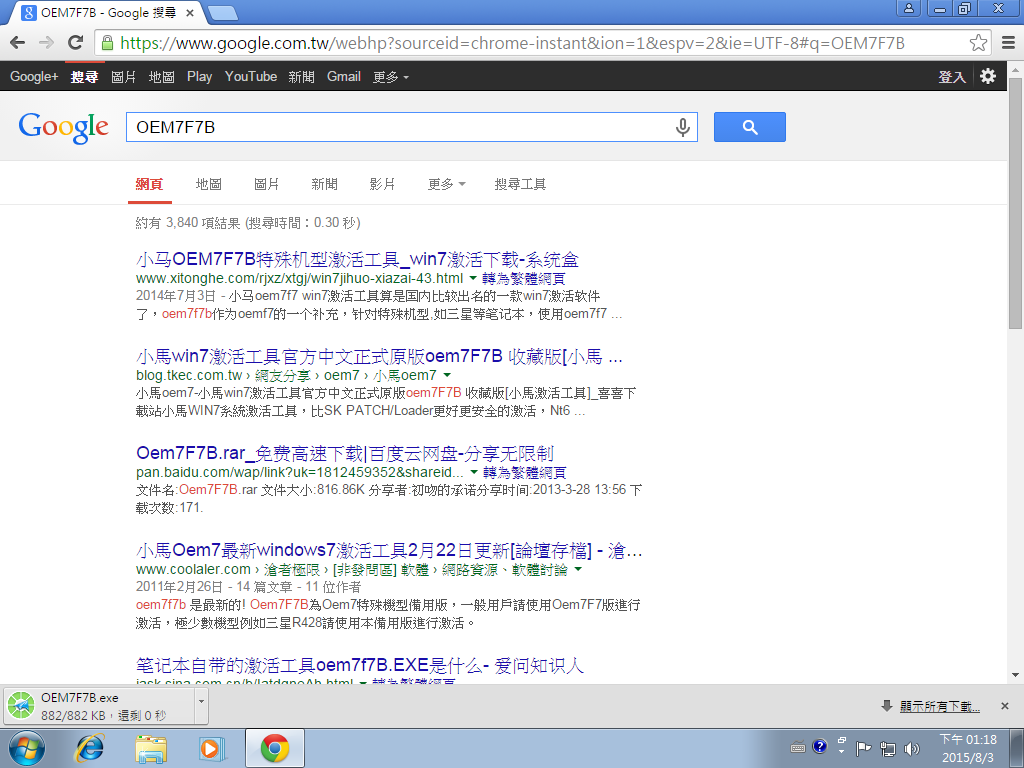
Task: Open the network tray icon
Action: pyautogui.click(x=888, y=748)
